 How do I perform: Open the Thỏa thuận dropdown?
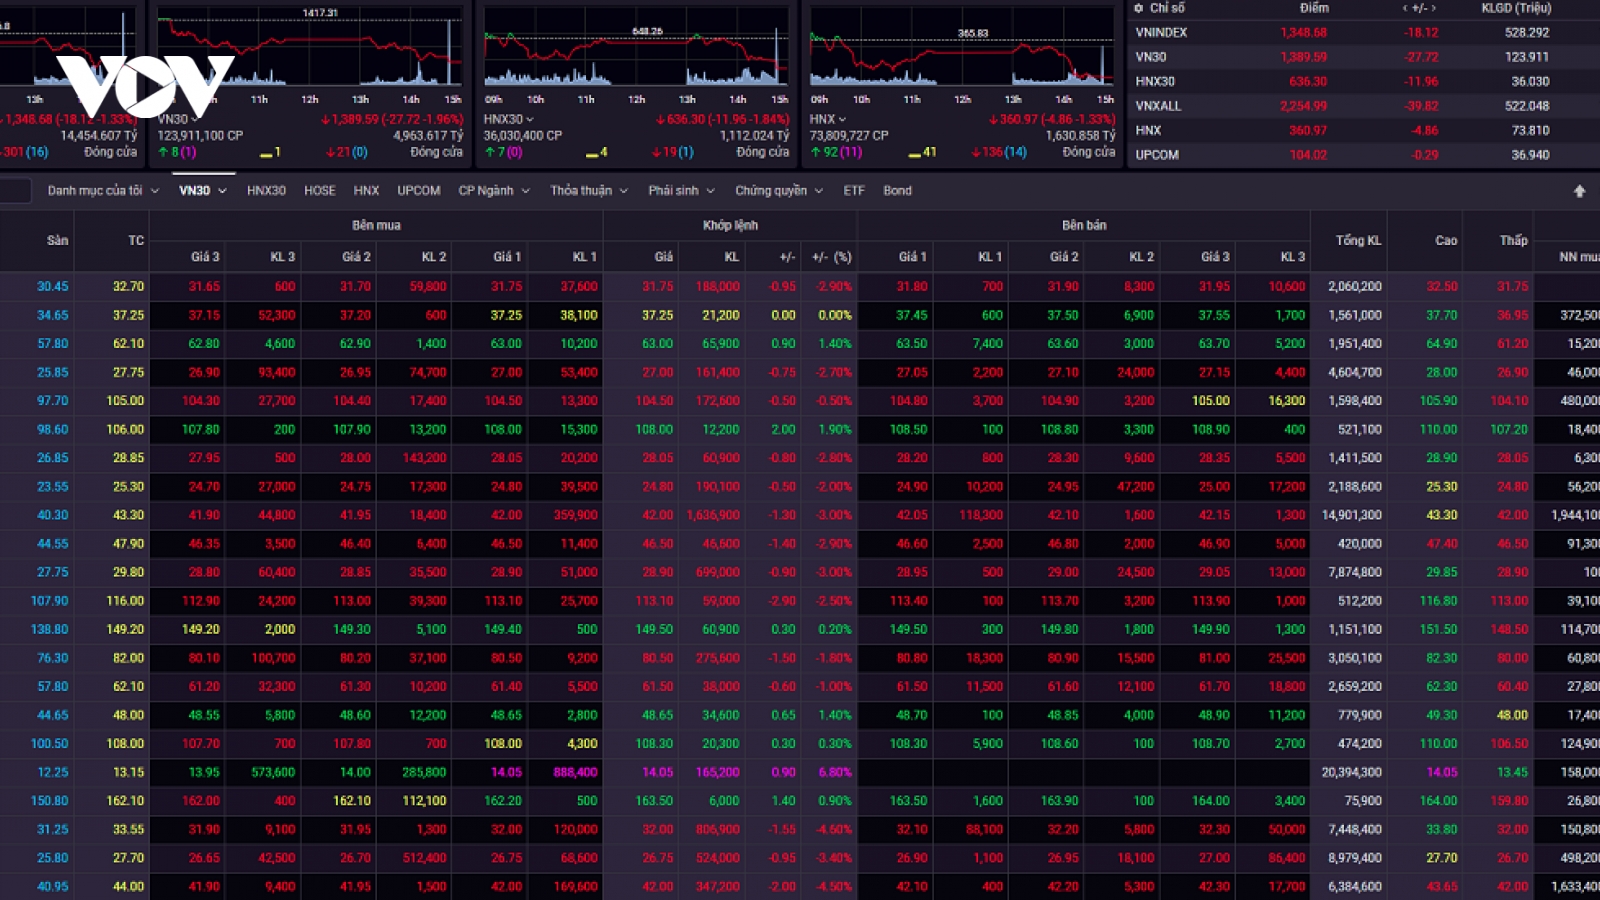[589, 190]
